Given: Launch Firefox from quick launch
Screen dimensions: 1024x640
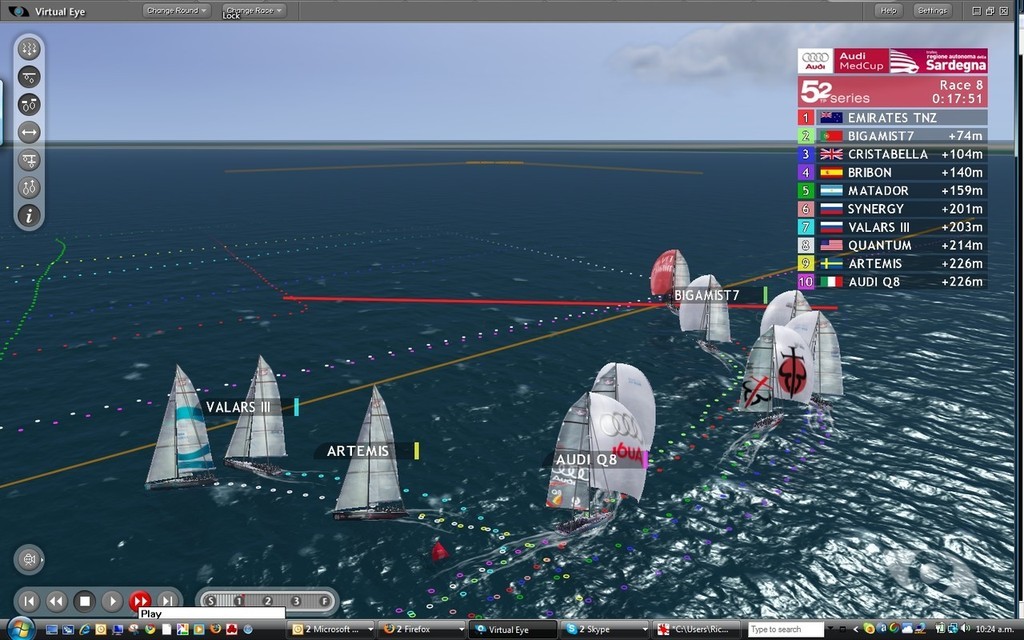Looking at the screenshot, I should click(x=216, y=630).
